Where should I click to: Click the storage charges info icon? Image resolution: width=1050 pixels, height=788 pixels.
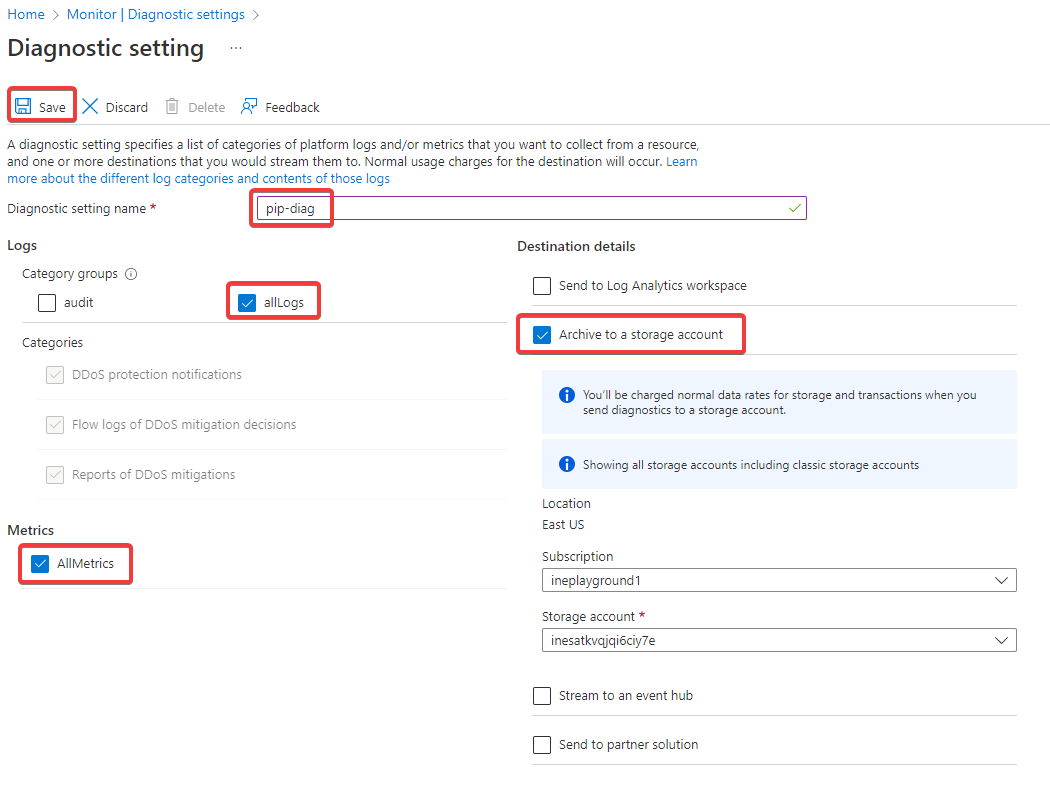(x=567, y=395)
